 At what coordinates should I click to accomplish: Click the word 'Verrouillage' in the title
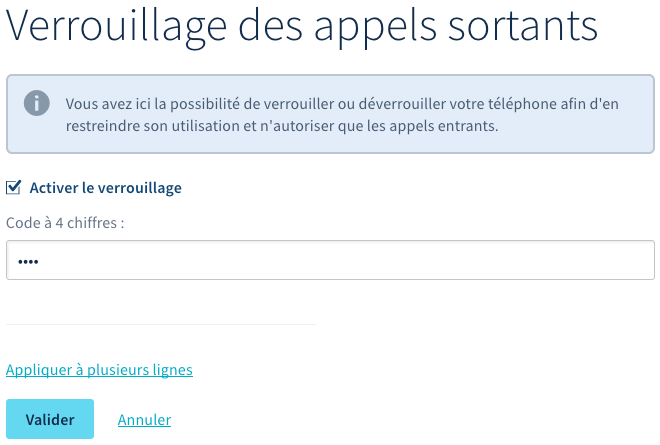click(x=113, y=27)
